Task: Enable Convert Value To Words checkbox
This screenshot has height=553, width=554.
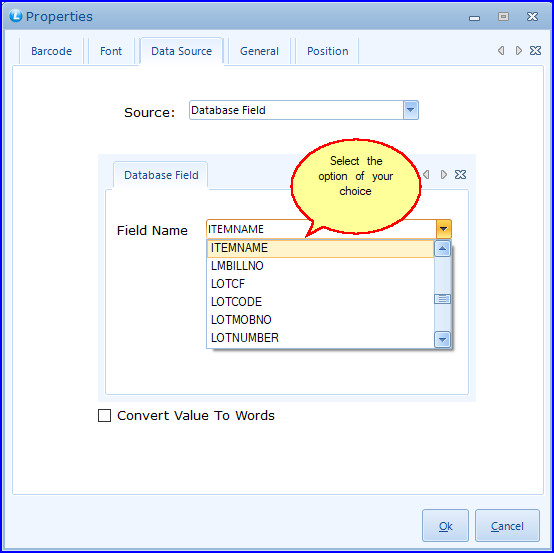Action: coord(104,416)
